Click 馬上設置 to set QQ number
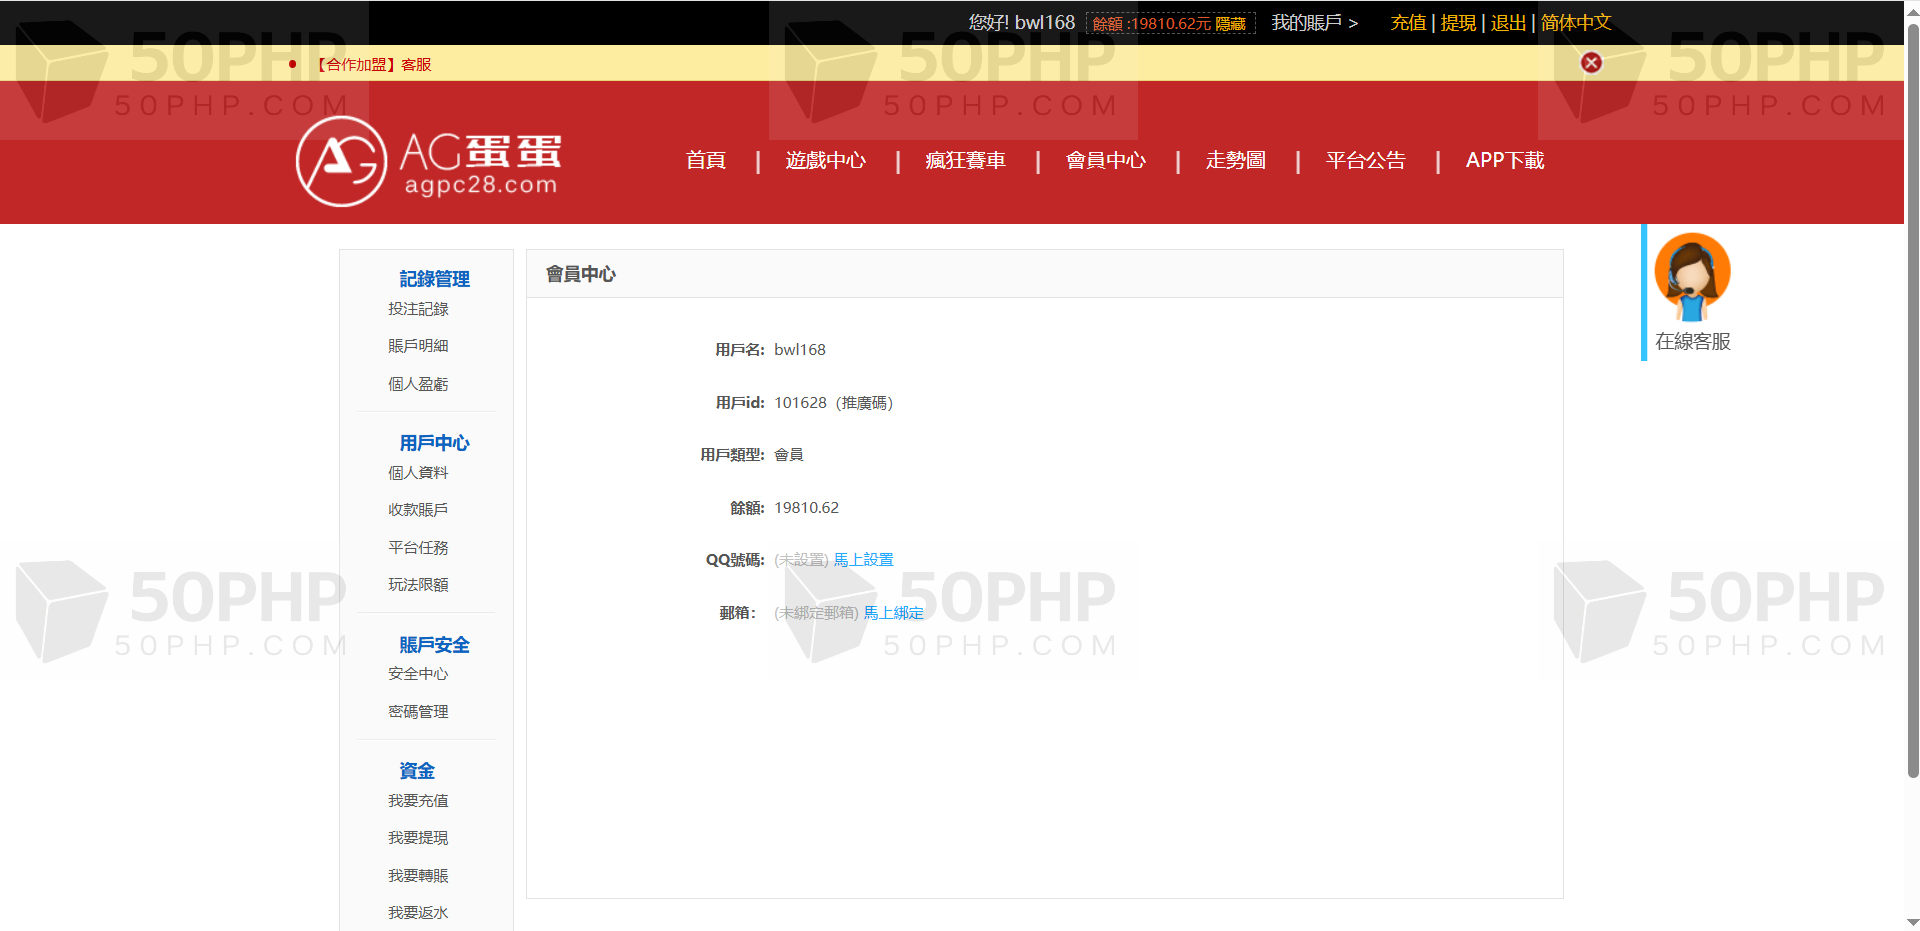Image resolution: width=1920 pixels, height=931 pixels. pyautogui.click(x=864, y=560)
